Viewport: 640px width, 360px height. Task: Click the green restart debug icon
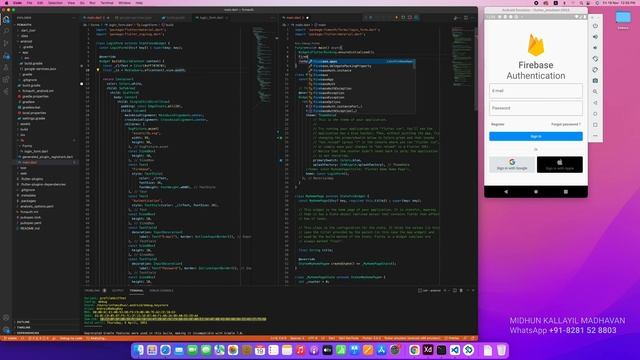[x=403, y=18]
